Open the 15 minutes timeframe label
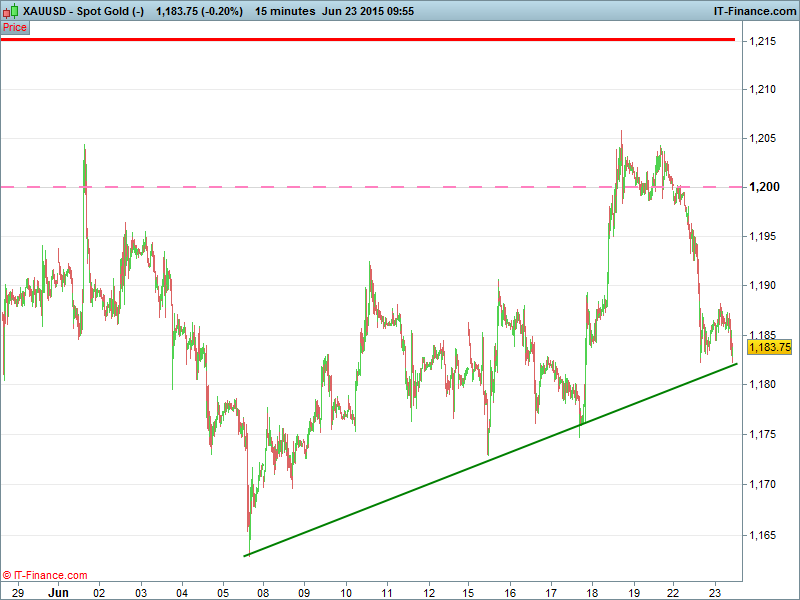800x600 pixels. click(283, 11)
